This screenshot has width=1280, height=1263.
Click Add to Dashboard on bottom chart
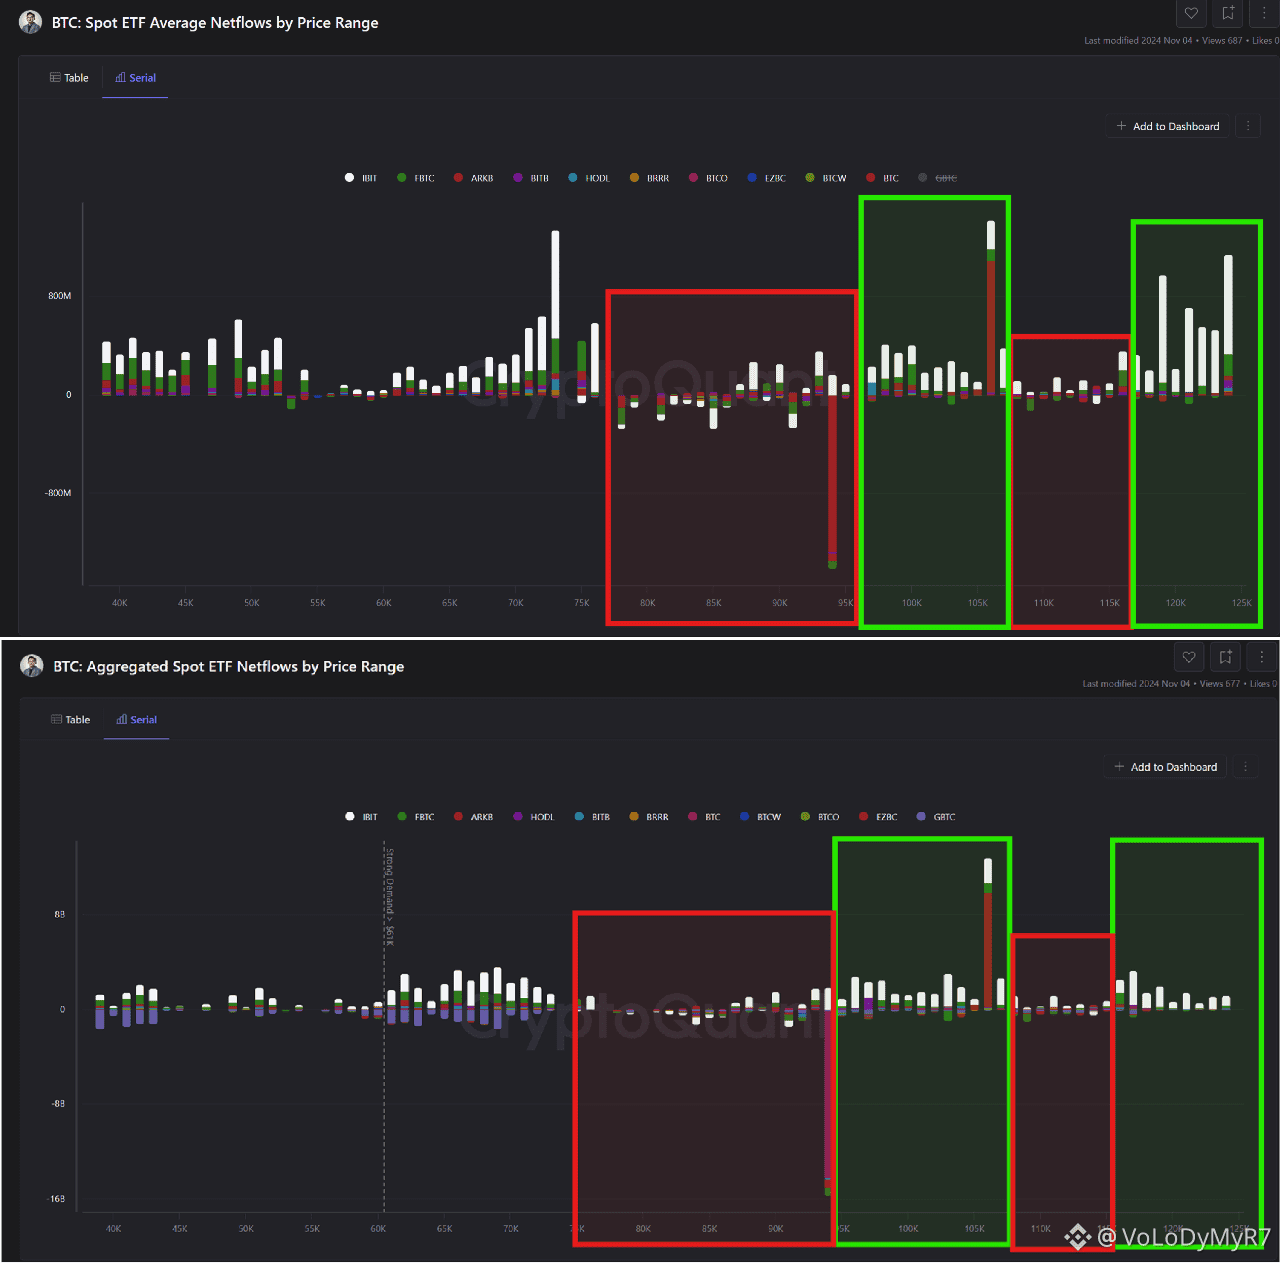[1166, 767]
